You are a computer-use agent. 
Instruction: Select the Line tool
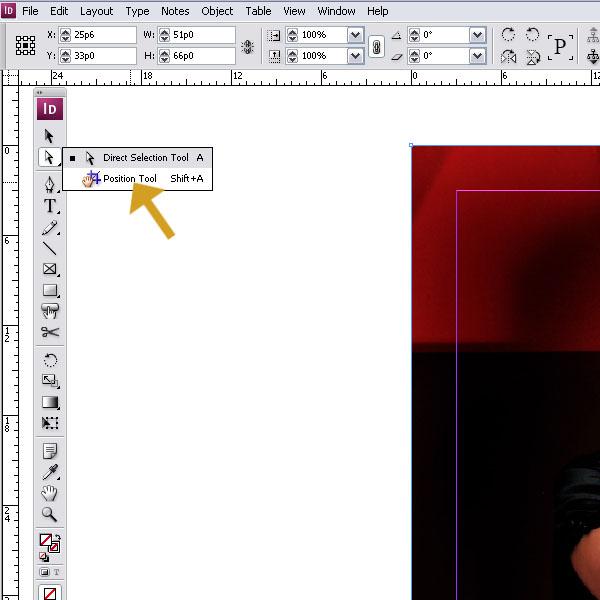49,248
